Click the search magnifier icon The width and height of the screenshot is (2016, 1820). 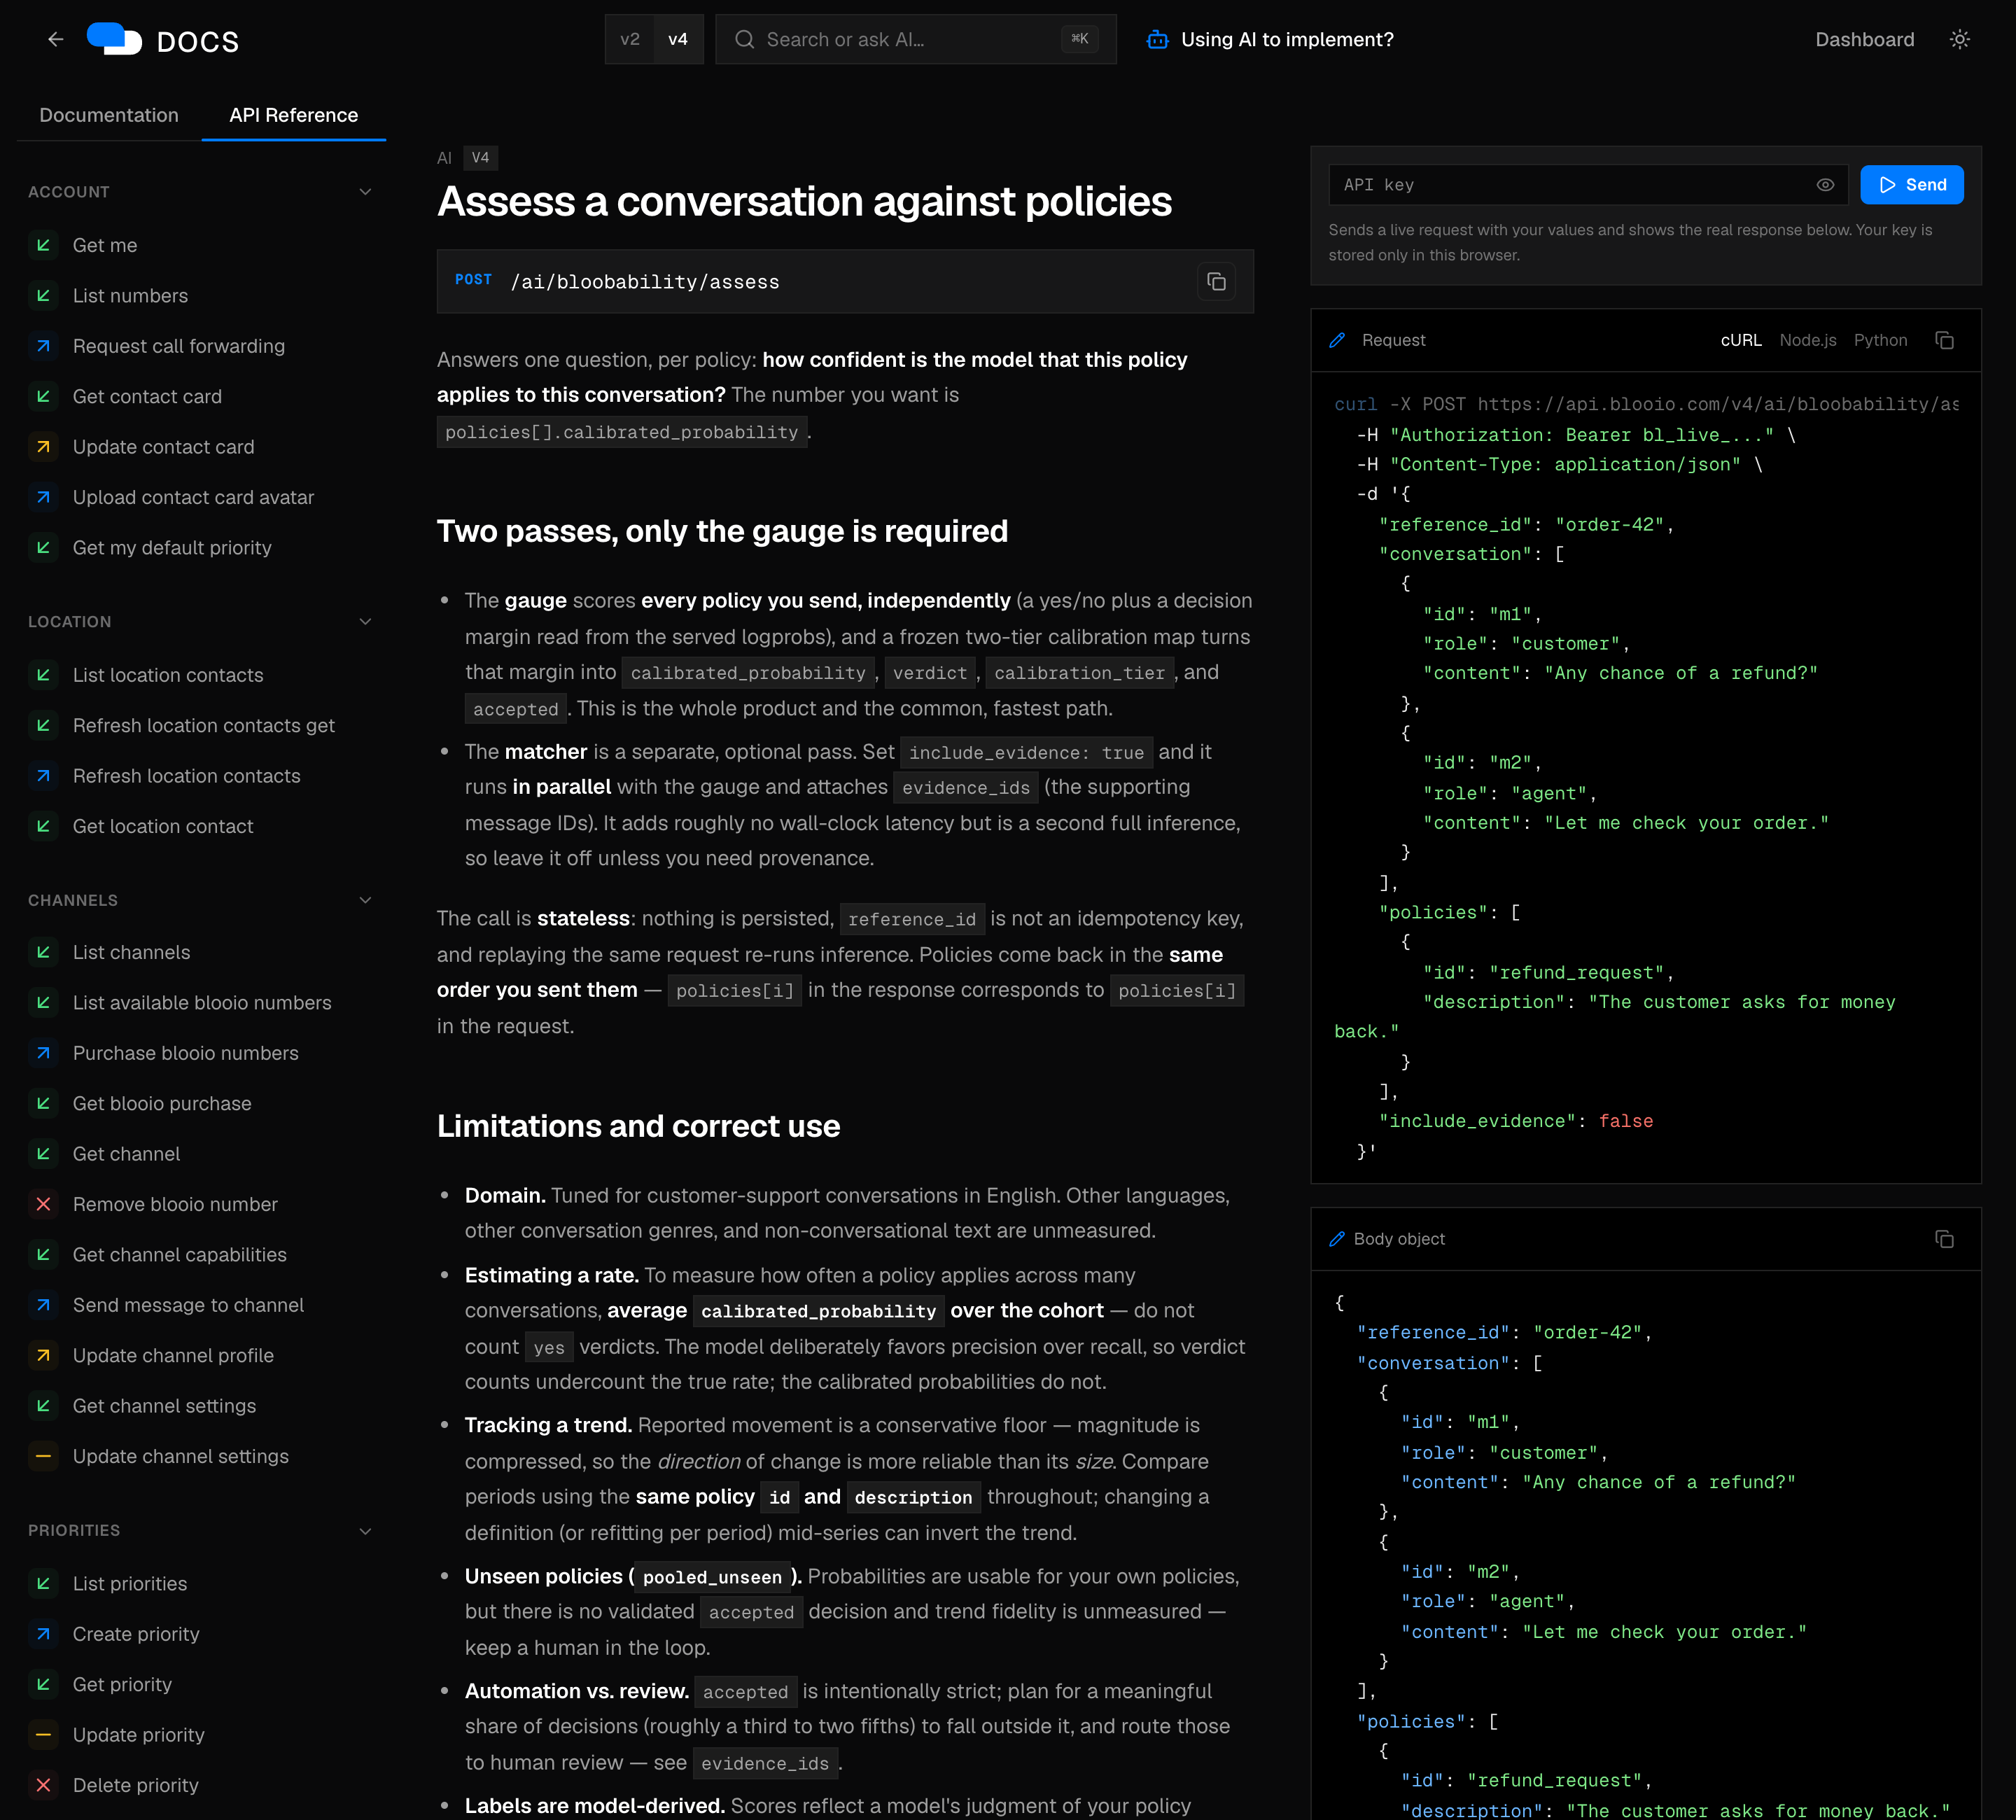[x=744, y=39]
